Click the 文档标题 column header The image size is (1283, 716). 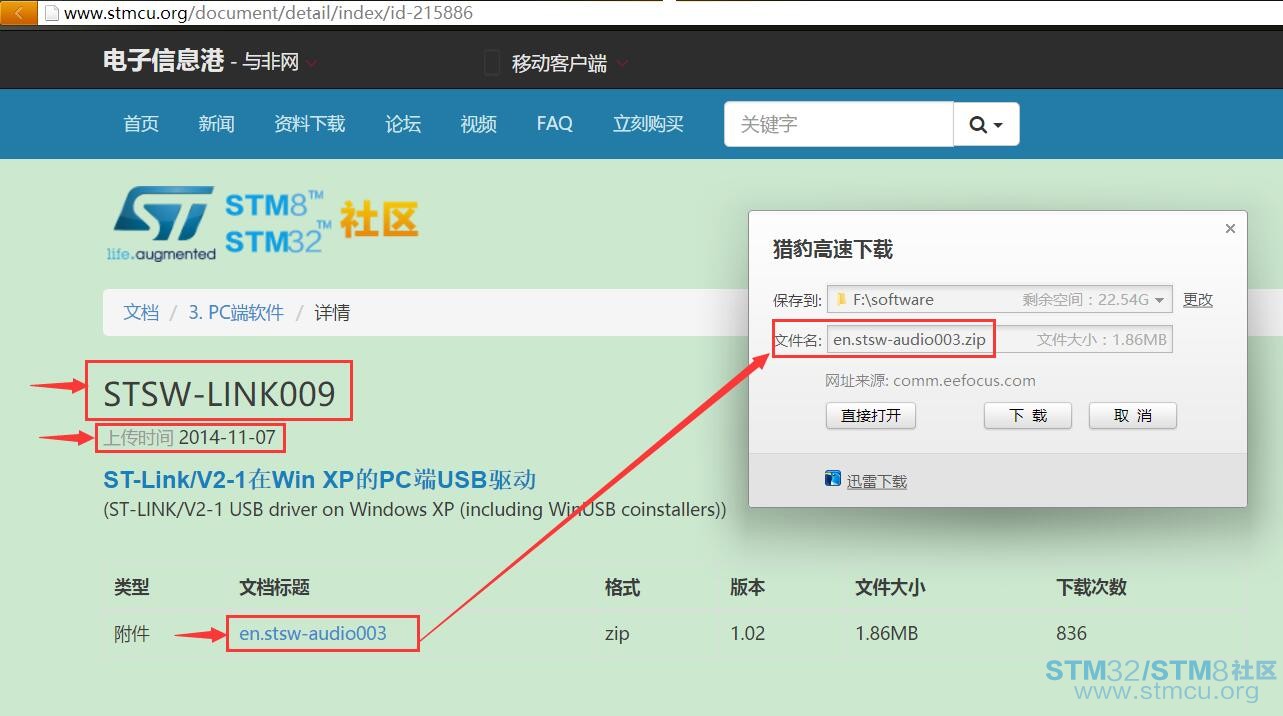click(x=275, y=587)
